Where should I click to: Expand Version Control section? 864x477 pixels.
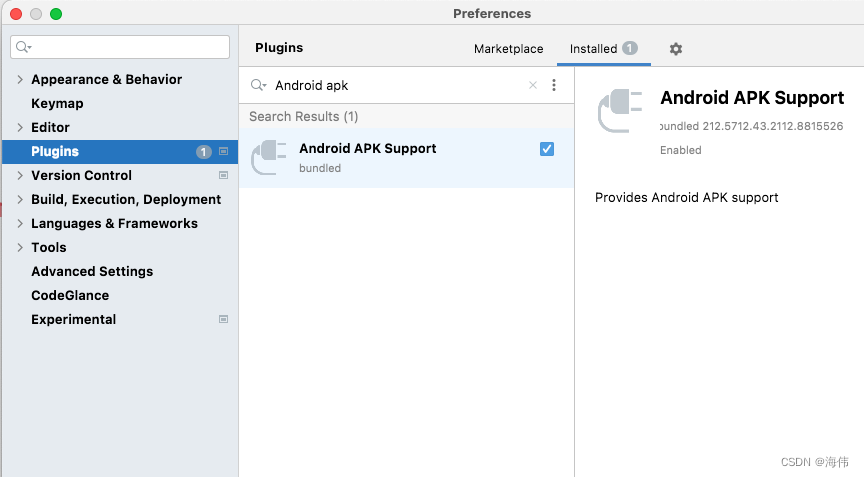[20, 175]
